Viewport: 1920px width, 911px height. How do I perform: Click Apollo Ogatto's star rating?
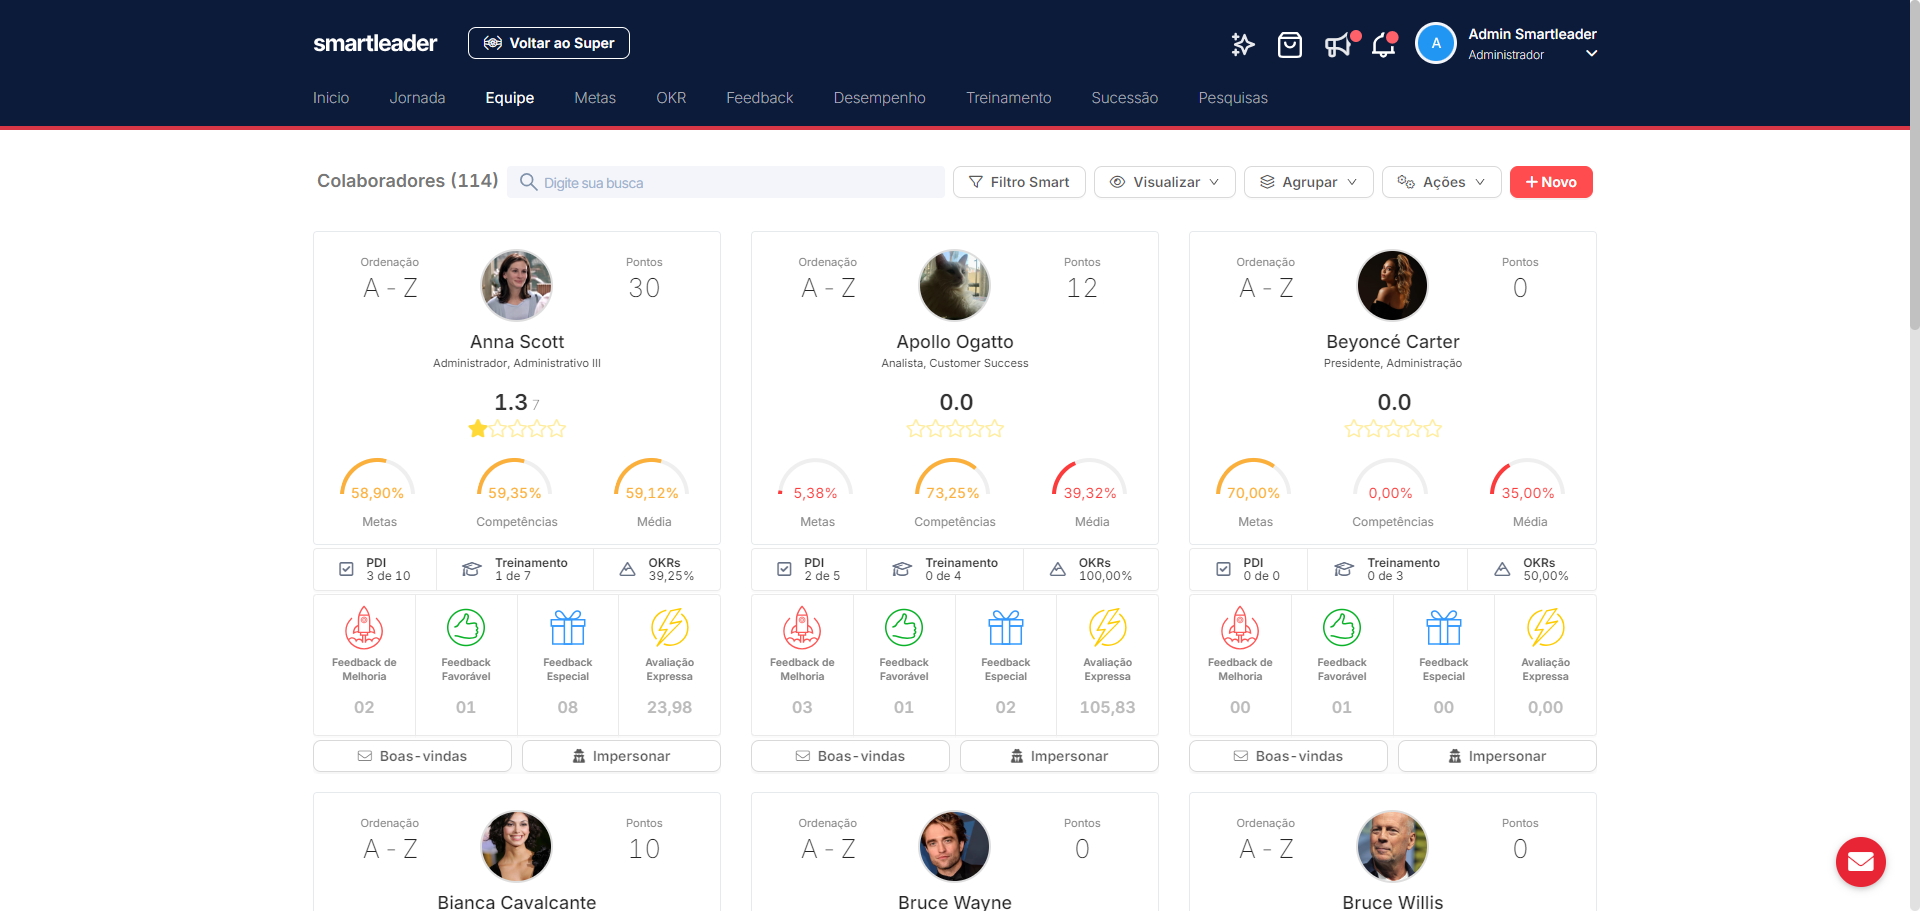tap(955, 429)
